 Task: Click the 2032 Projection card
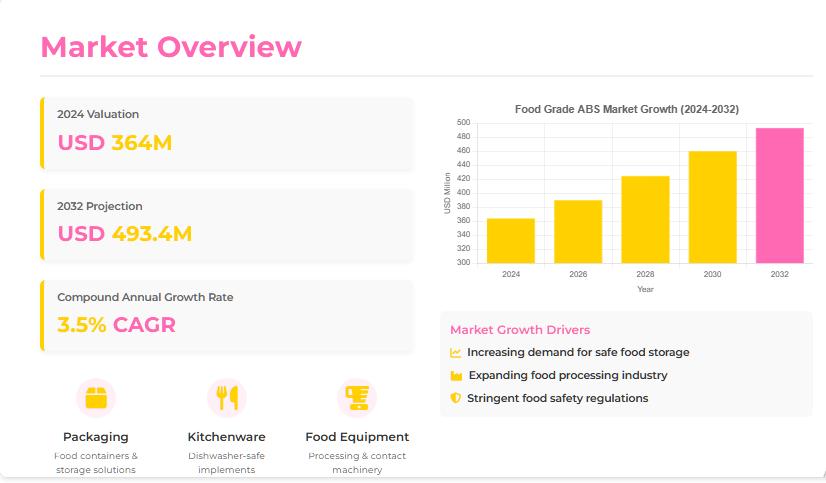click(x=227, y=225)
